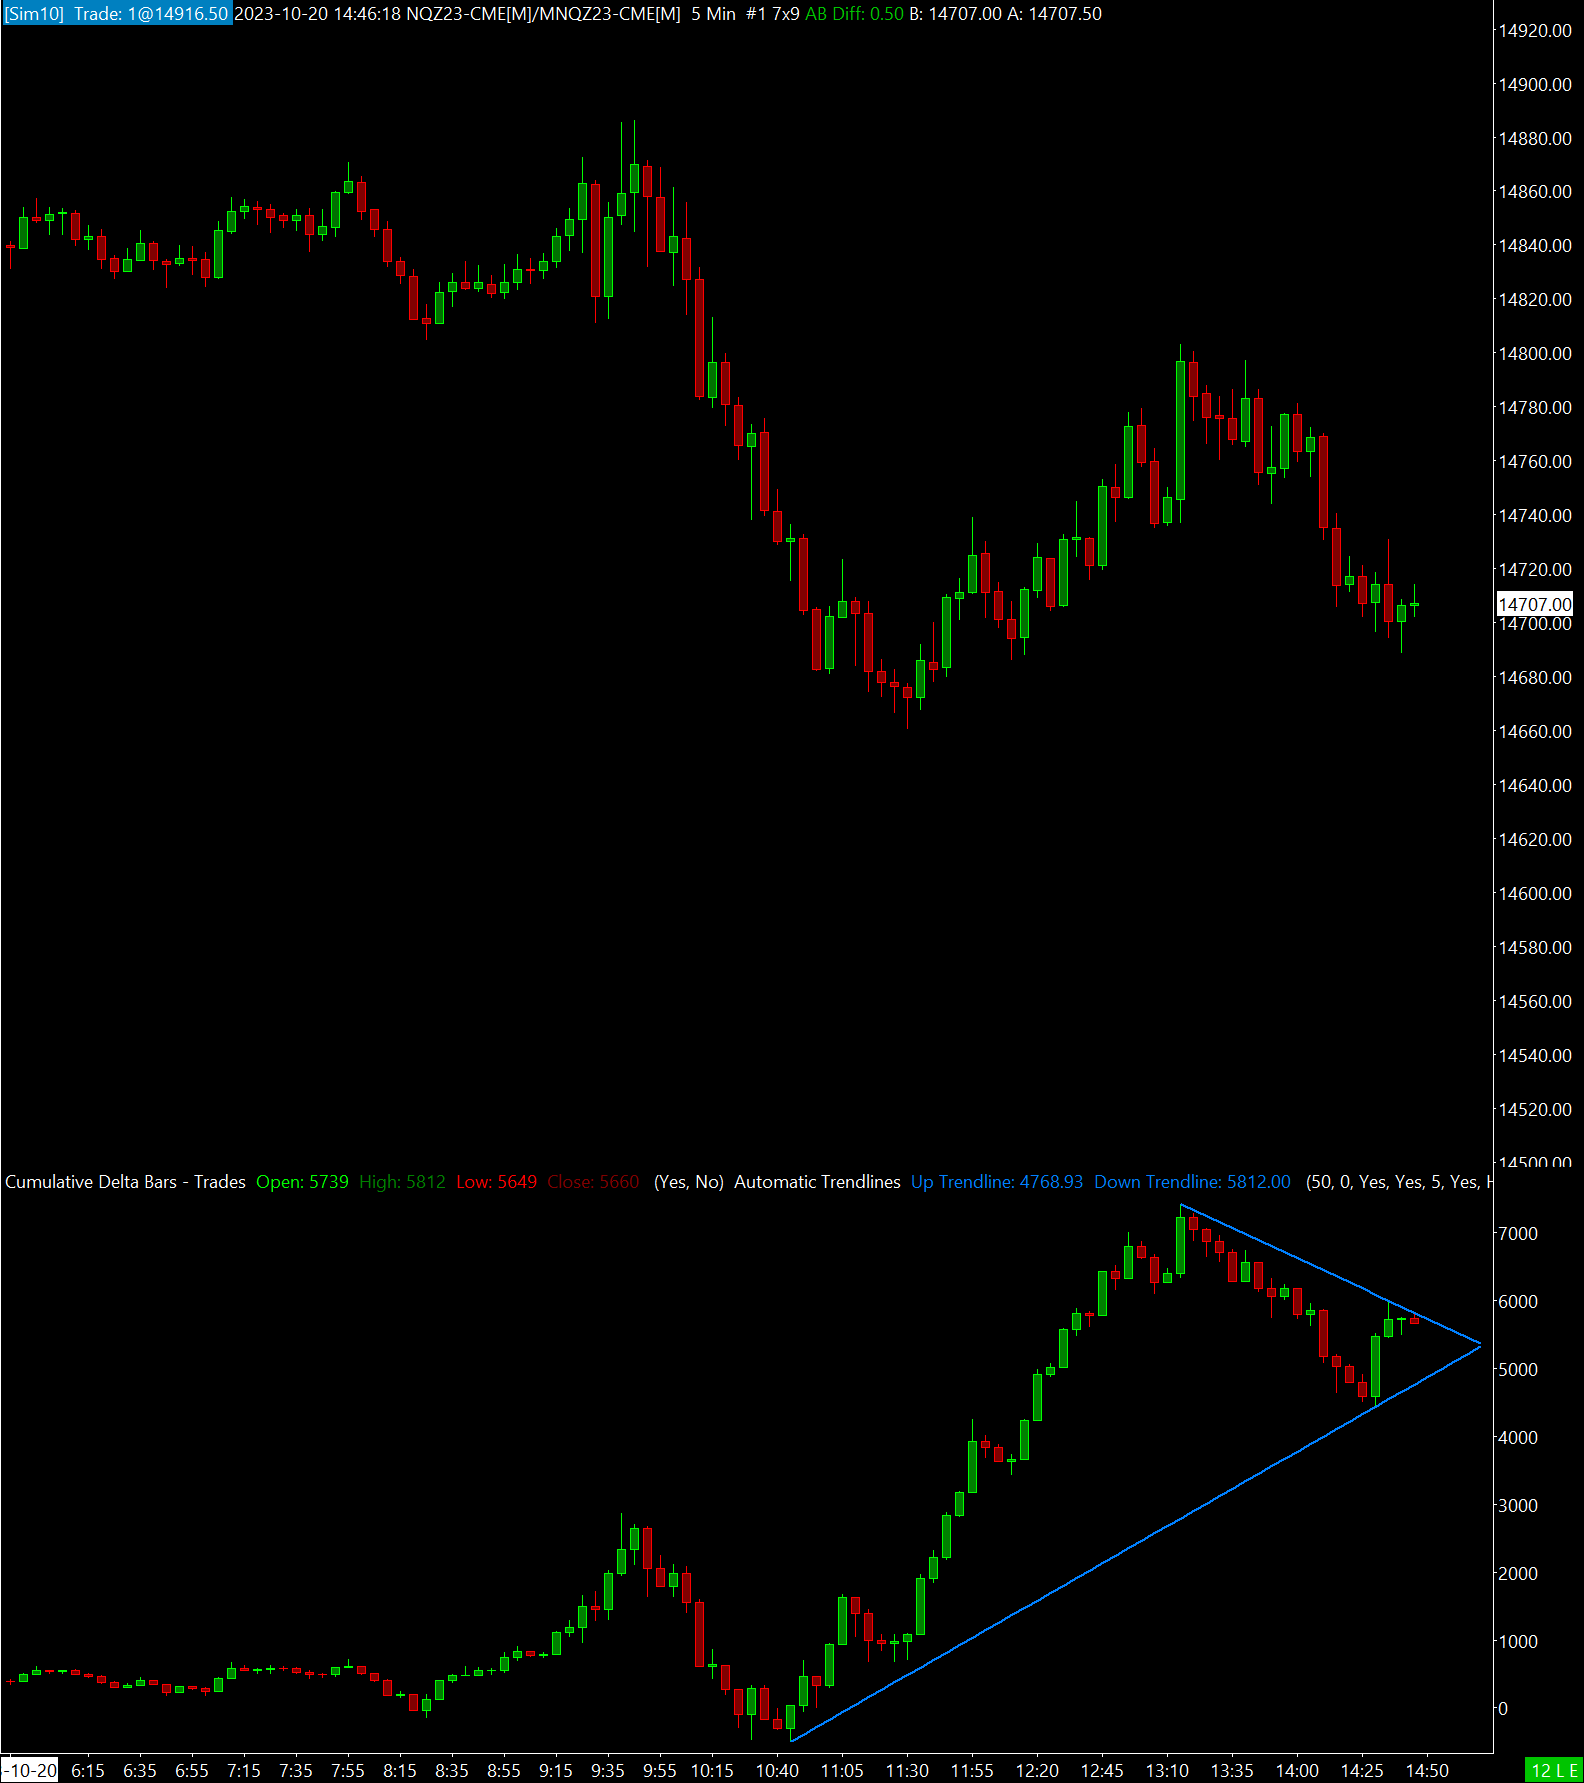Viewport: 1584px width, 1783px height.
Task: Click the 14880.00 price axis label
Action: point(1535,139)
